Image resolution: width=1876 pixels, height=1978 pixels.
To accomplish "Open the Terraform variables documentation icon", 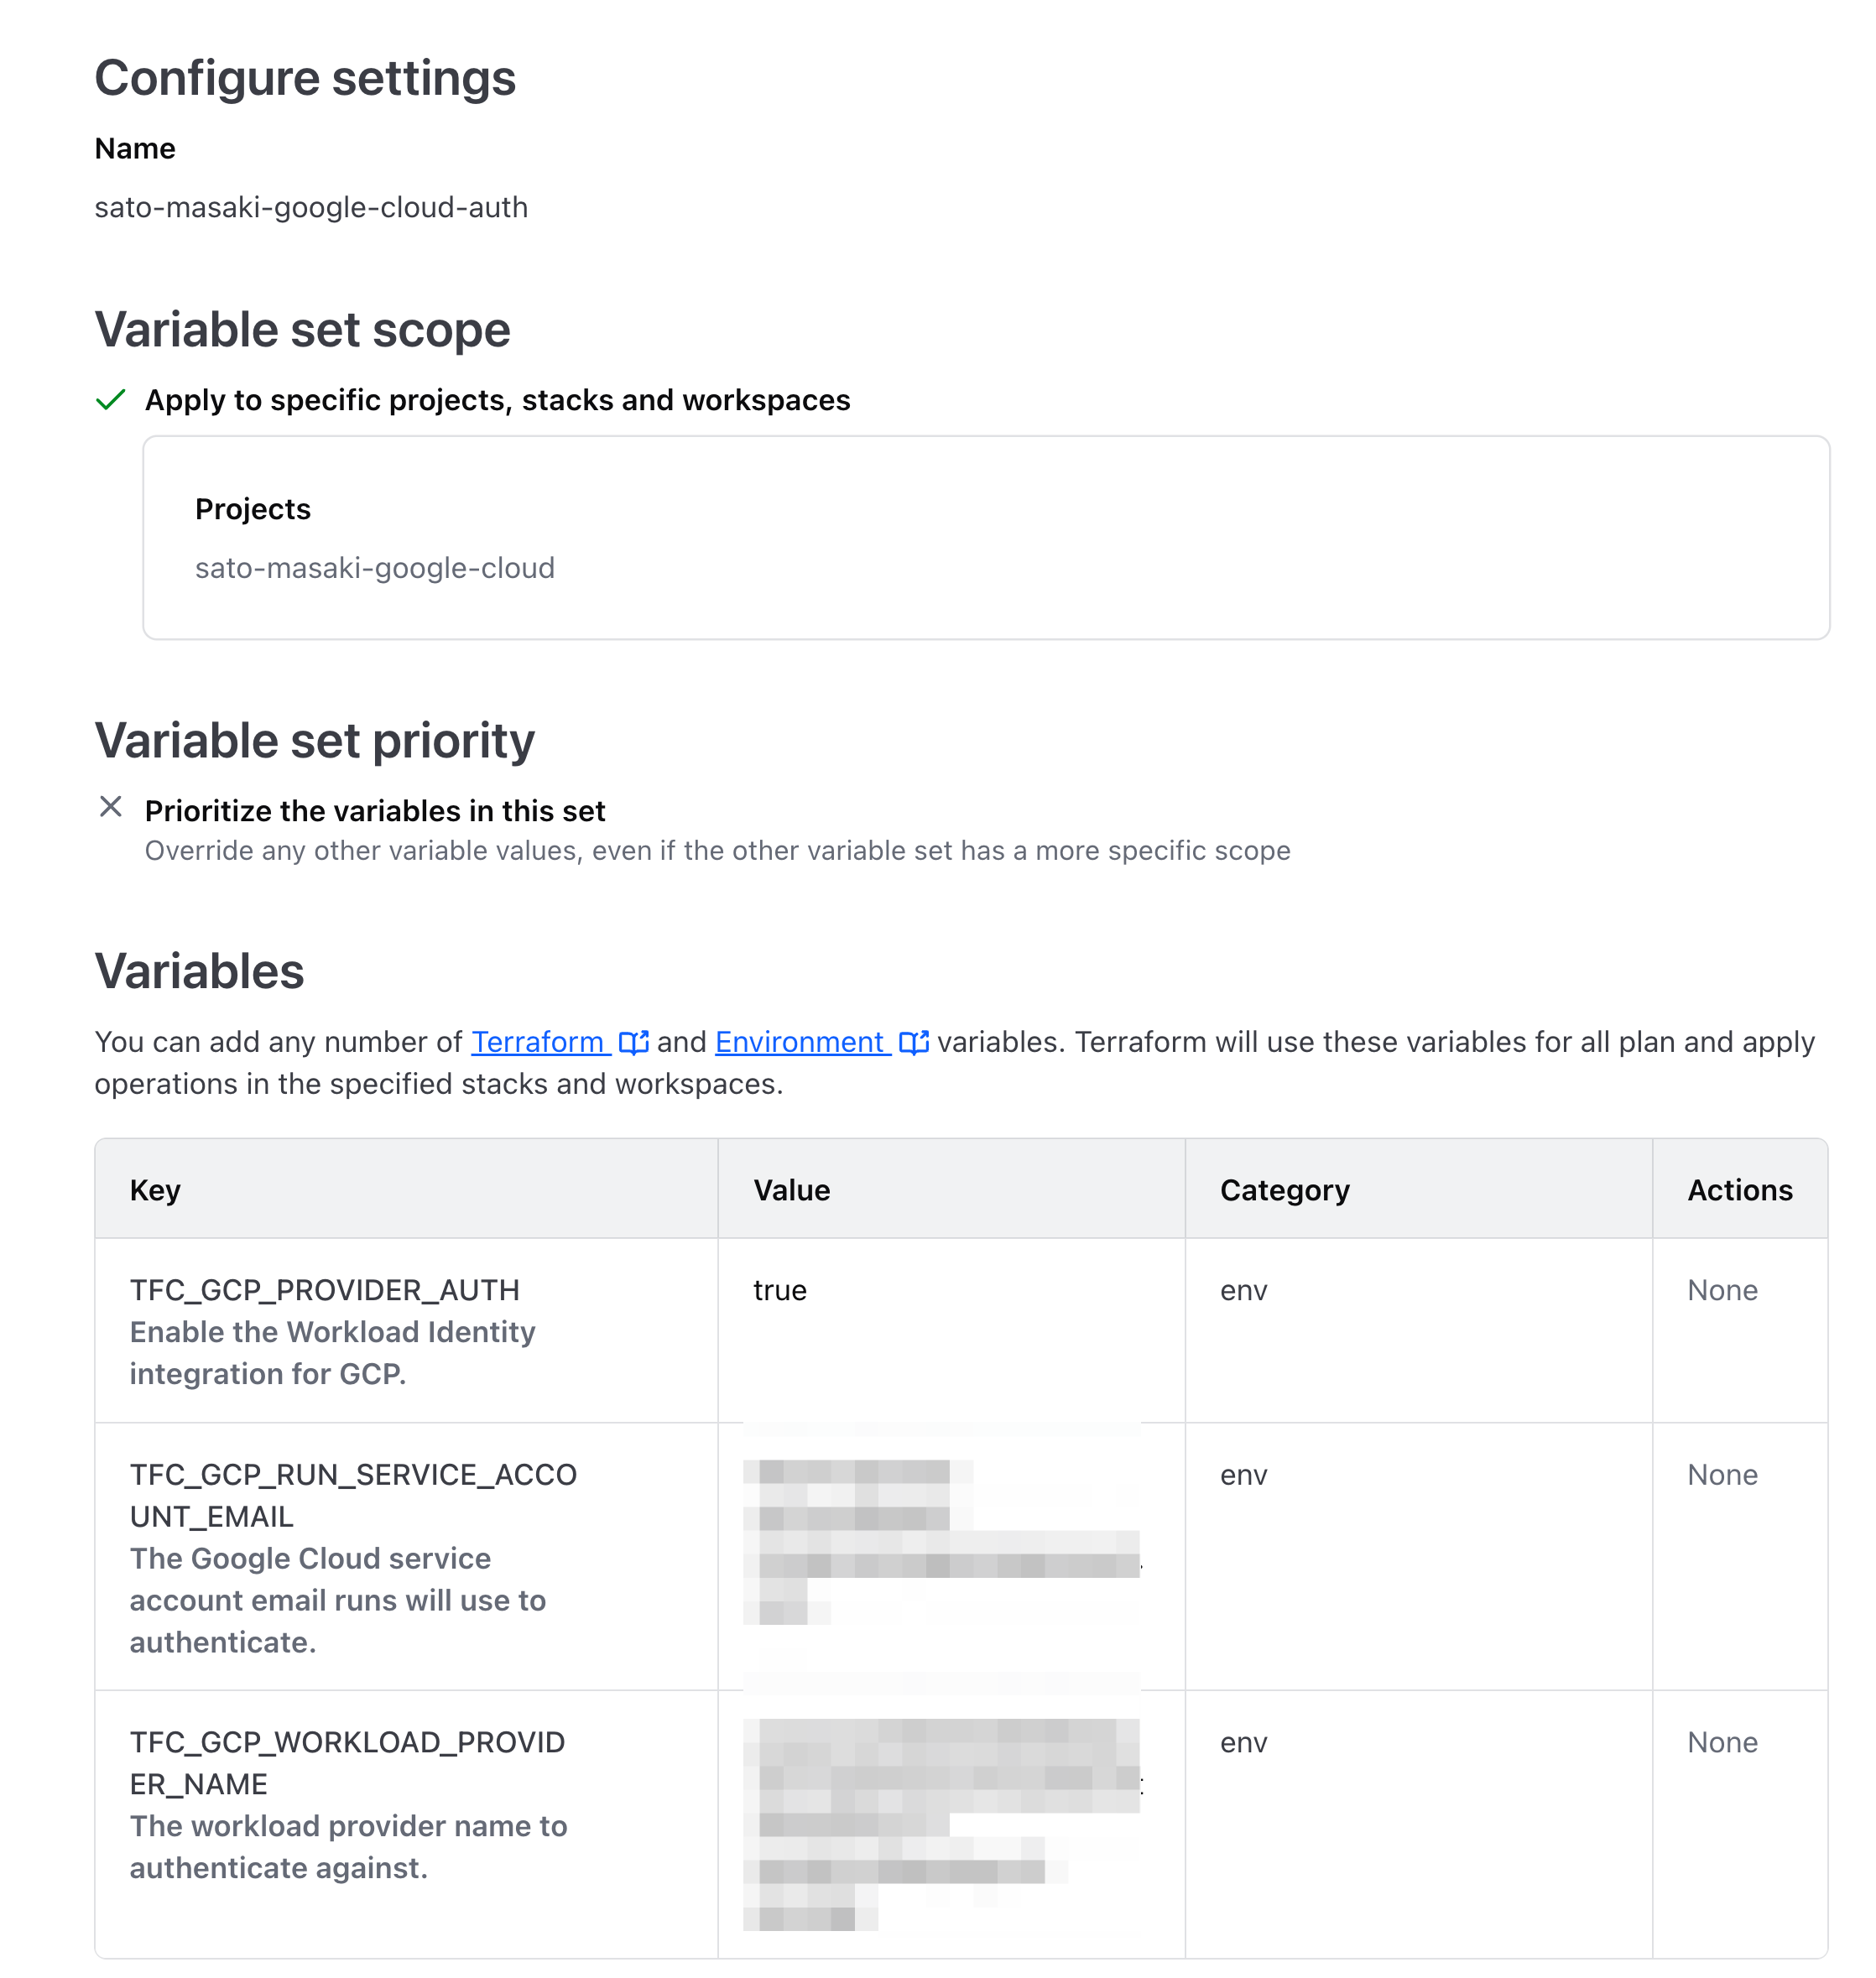I will (x=635, y=1042).
